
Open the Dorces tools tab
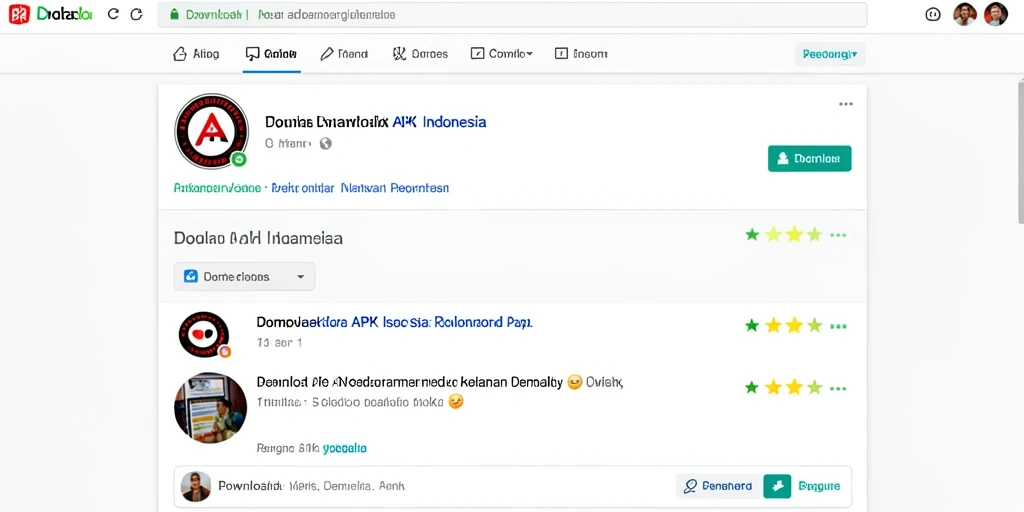(420, 54)
